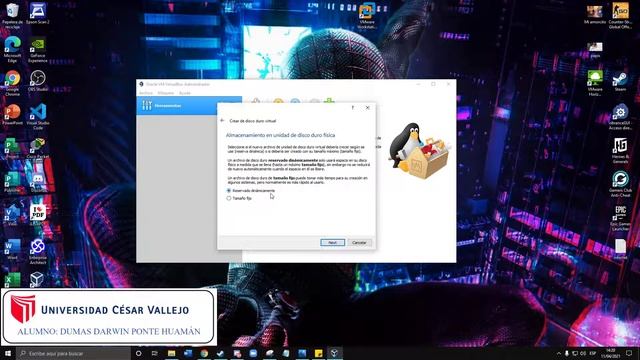Screen dimensions: 640x360
Task: Open the Discord desktop shortcut
Action: pyautogui.click(x=38, y=182)
